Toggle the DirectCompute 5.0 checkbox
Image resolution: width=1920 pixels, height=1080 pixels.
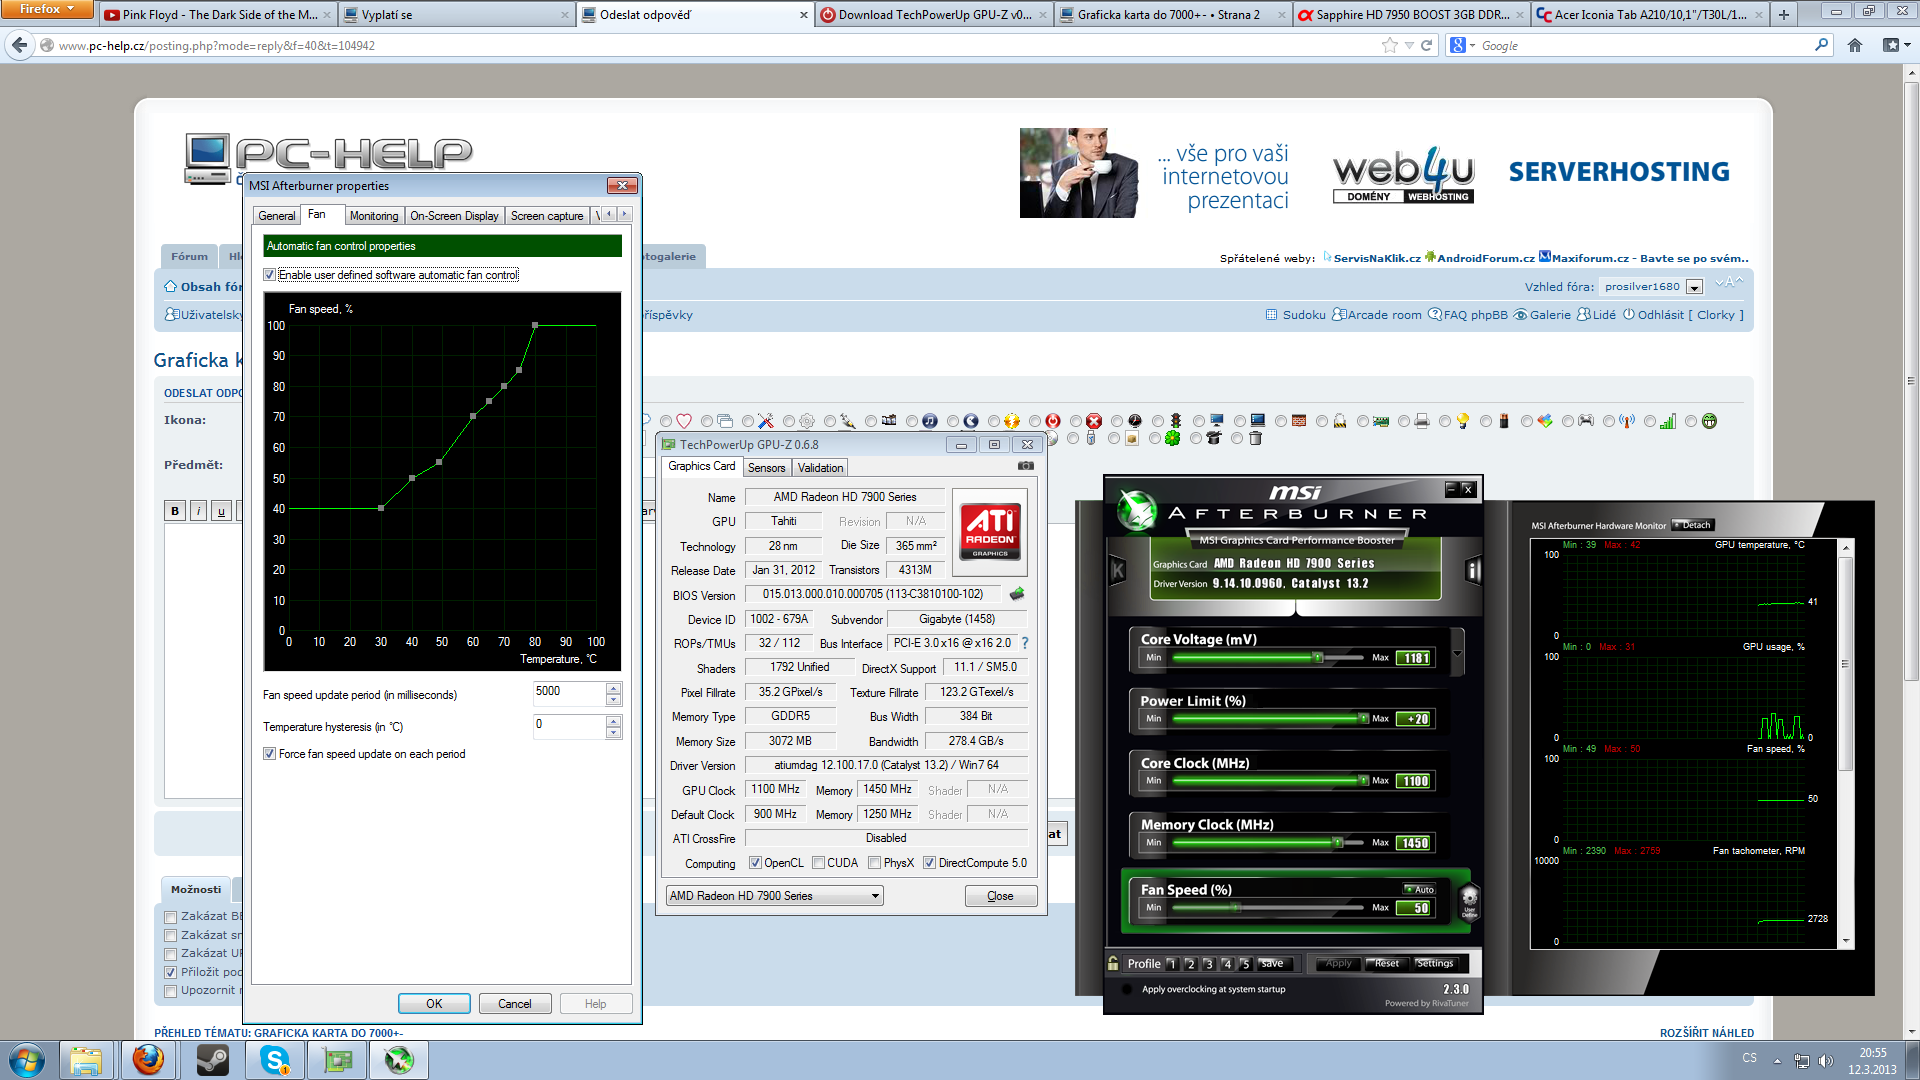929,863
